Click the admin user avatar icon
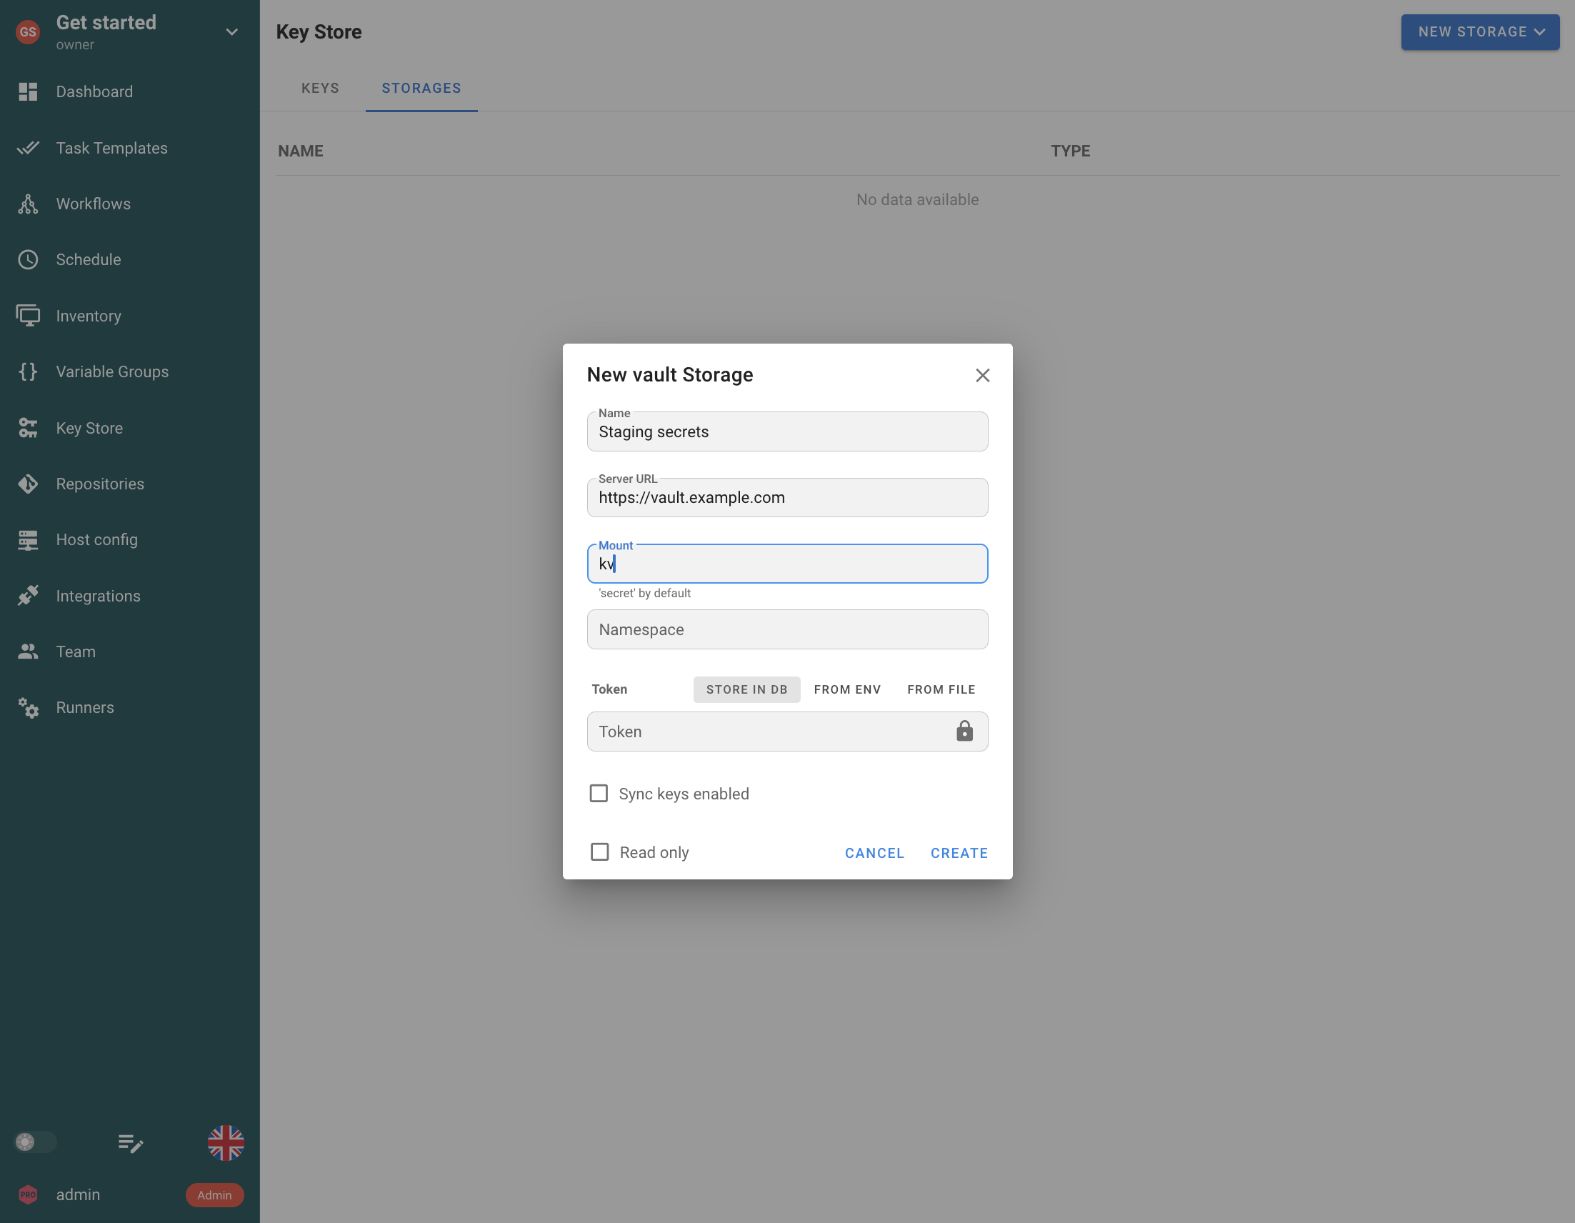The height and width of the screenshot is (1223, 1575). pos(28,1195)
